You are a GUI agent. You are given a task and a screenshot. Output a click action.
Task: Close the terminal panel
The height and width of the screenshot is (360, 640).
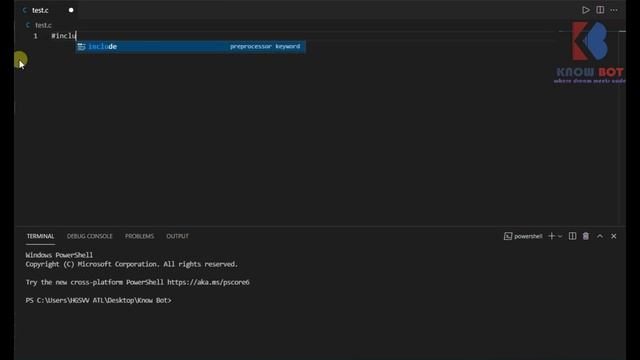(x=613, y=236)
